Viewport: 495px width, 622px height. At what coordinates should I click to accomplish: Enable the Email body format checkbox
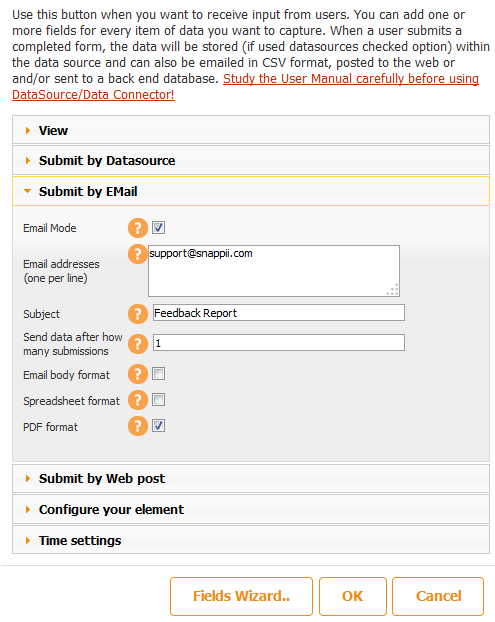(159, 374)
